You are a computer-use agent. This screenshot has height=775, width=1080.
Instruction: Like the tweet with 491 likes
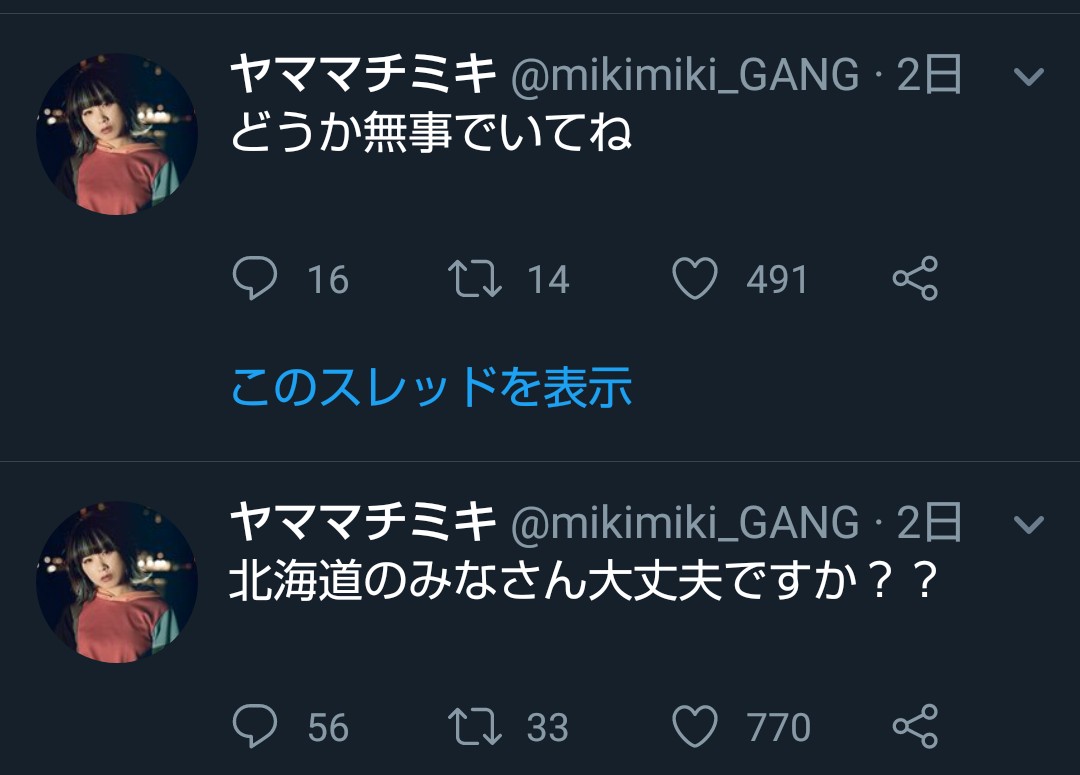694,279
